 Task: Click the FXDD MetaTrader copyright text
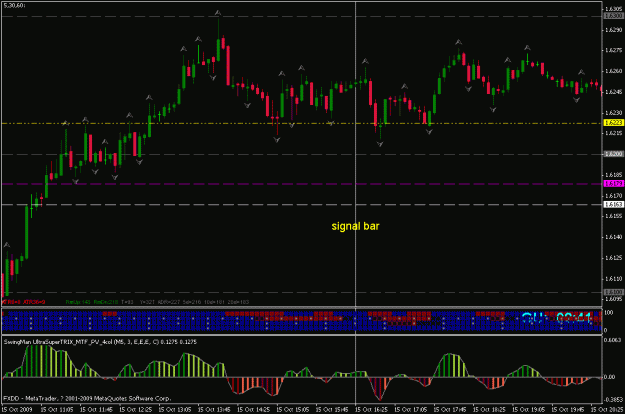point(87,398)
